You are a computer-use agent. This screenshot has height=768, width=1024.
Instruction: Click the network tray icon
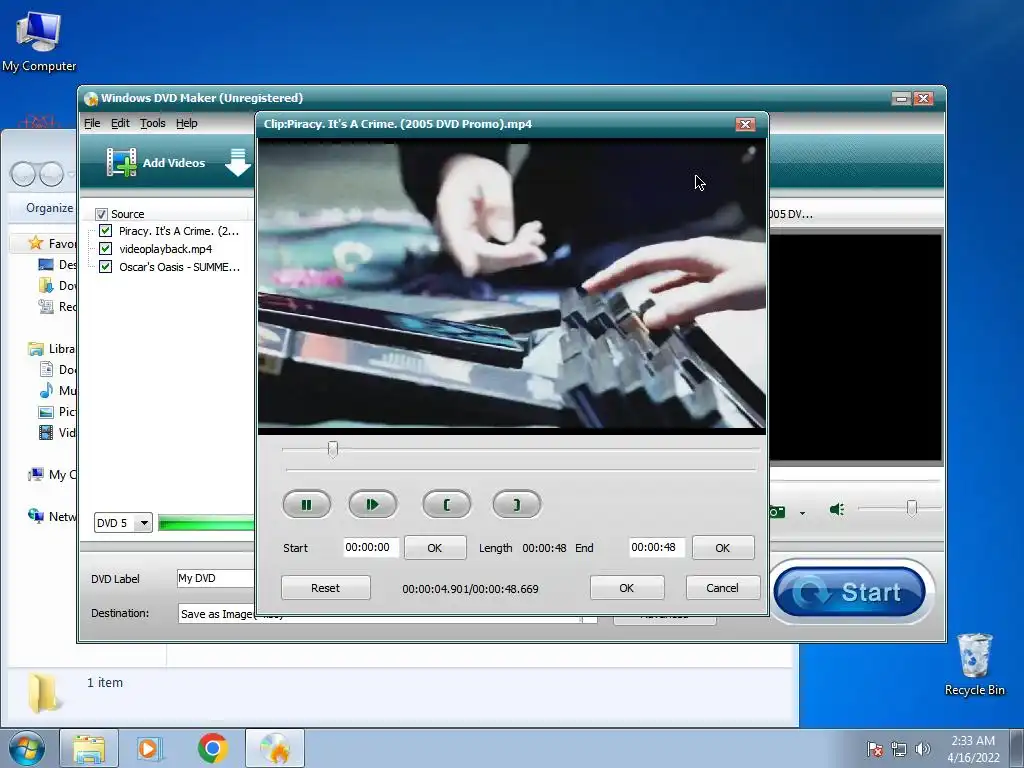(899, 748)
